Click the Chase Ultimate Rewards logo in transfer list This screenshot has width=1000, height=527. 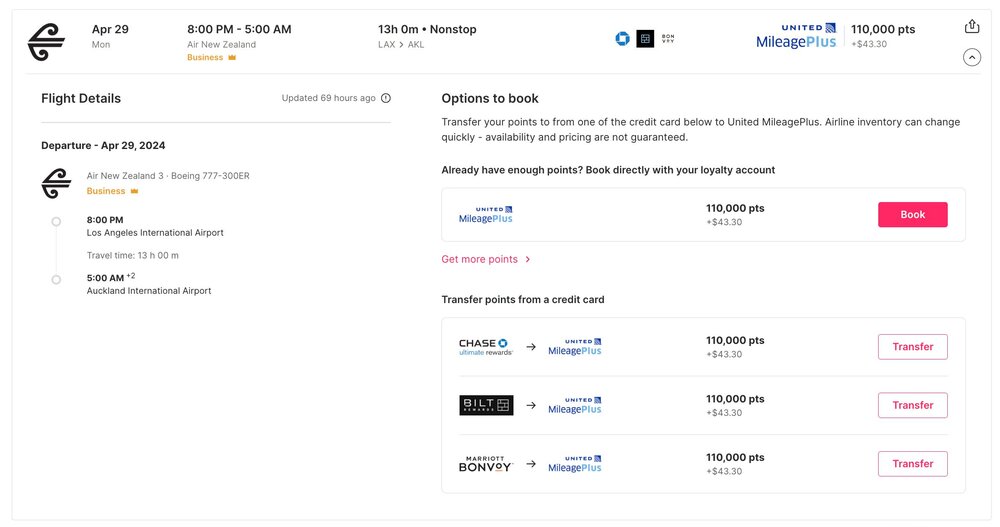[x=485, y=347]
